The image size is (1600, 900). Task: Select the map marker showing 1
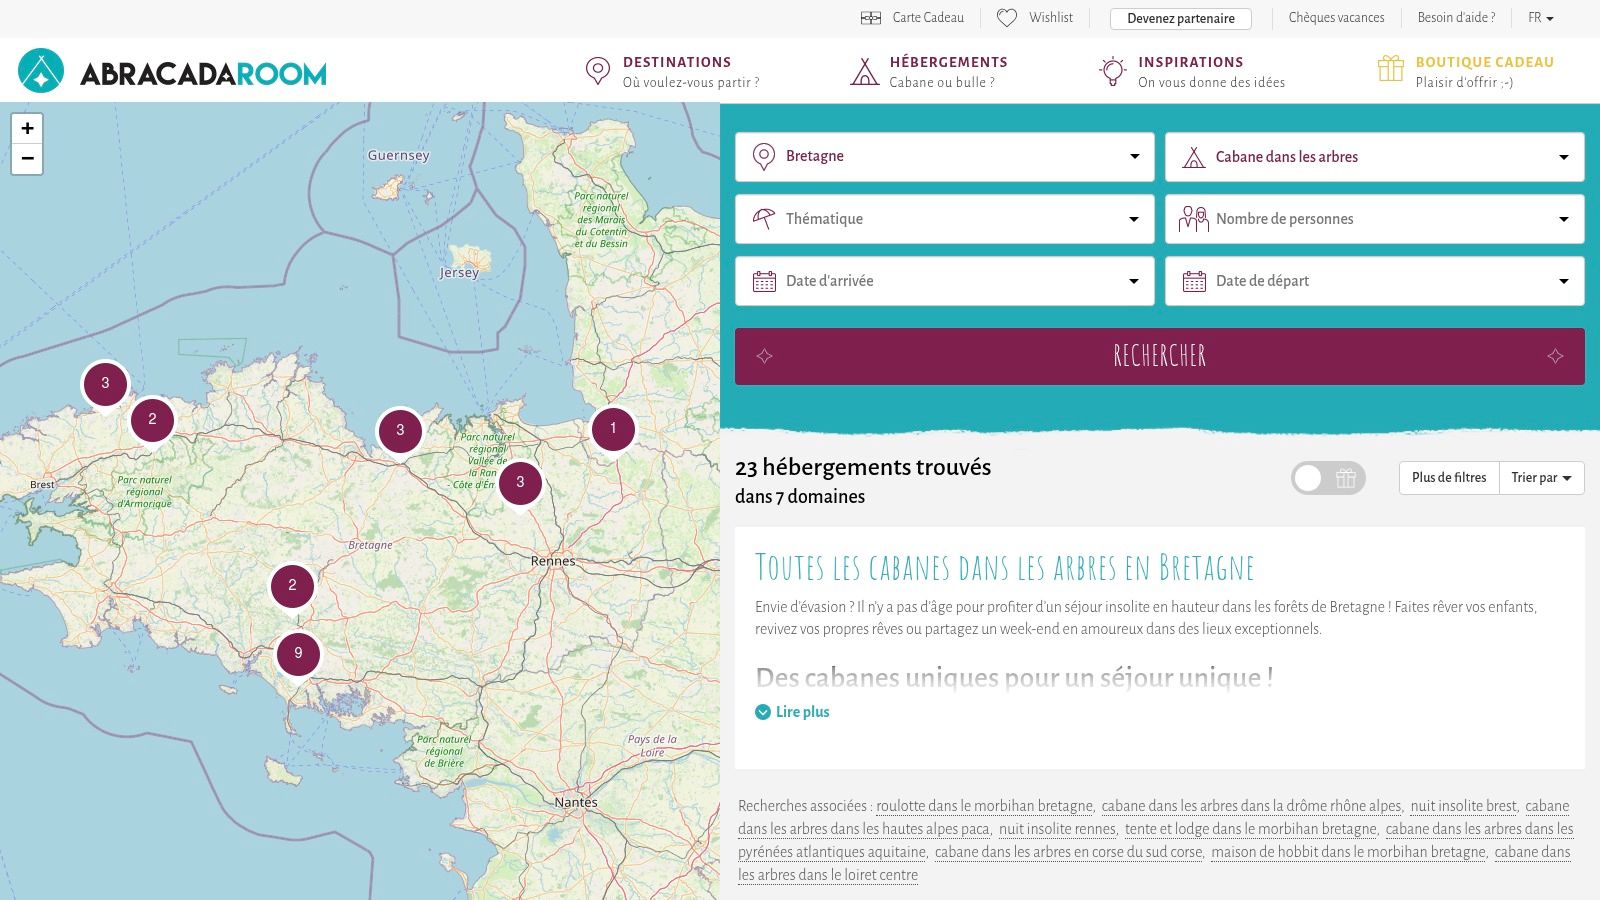coord(613,429)
